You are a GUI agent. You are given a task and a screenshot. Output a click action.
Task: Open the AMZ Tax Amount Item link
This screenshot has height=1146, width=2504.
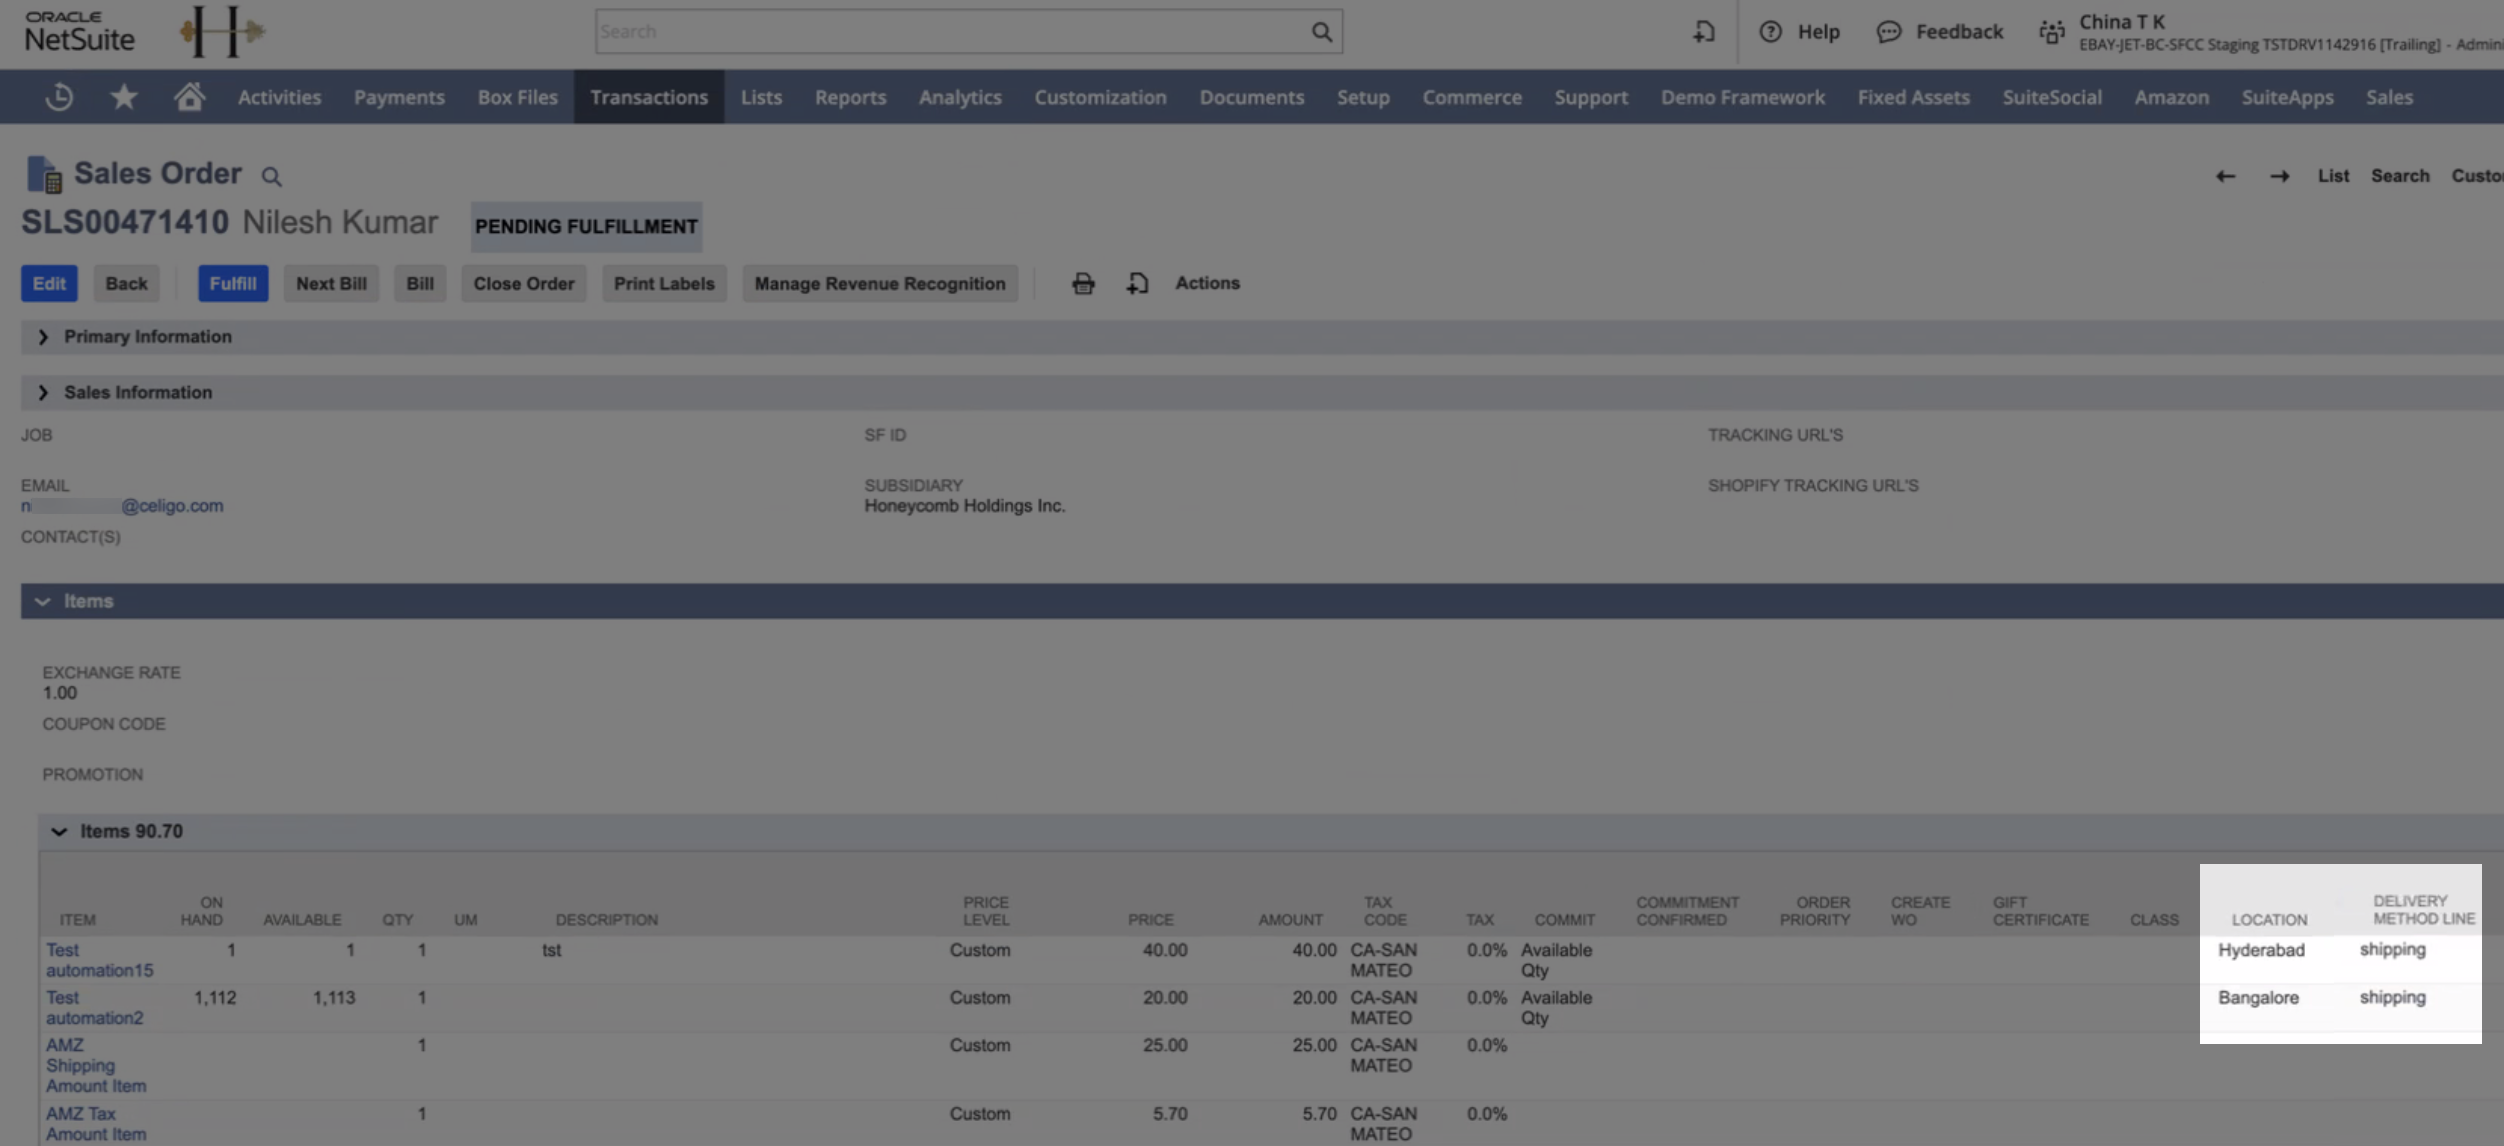[96, 1124]
